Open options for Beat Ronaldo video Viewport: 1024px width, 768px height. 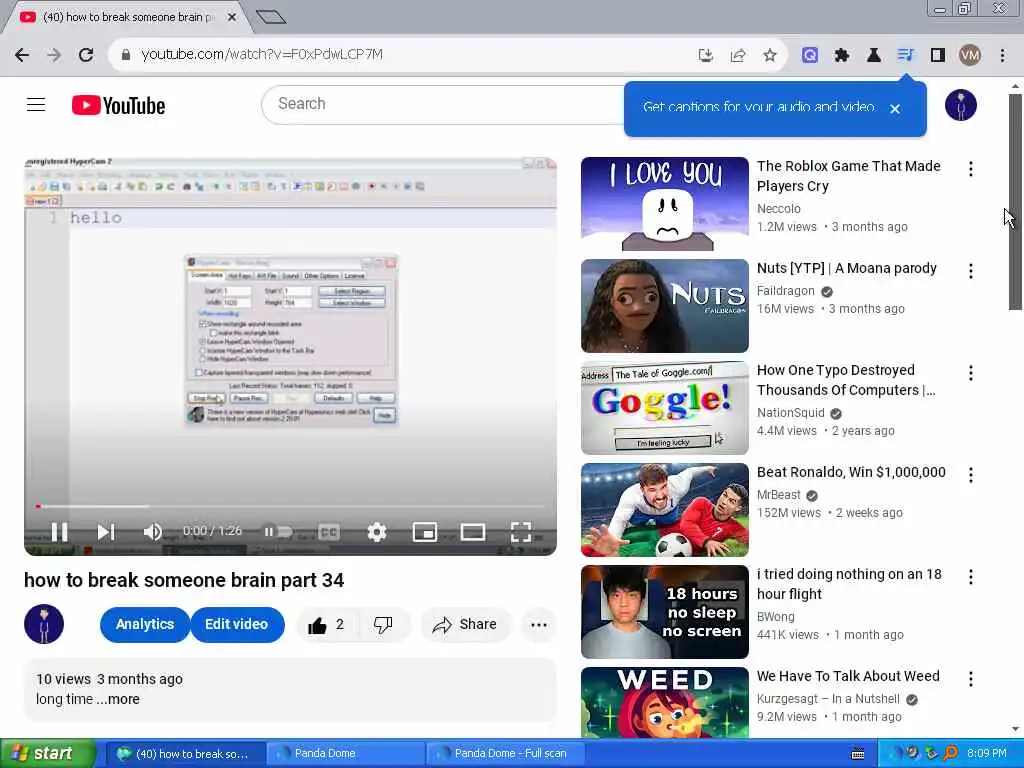(971, 475)
